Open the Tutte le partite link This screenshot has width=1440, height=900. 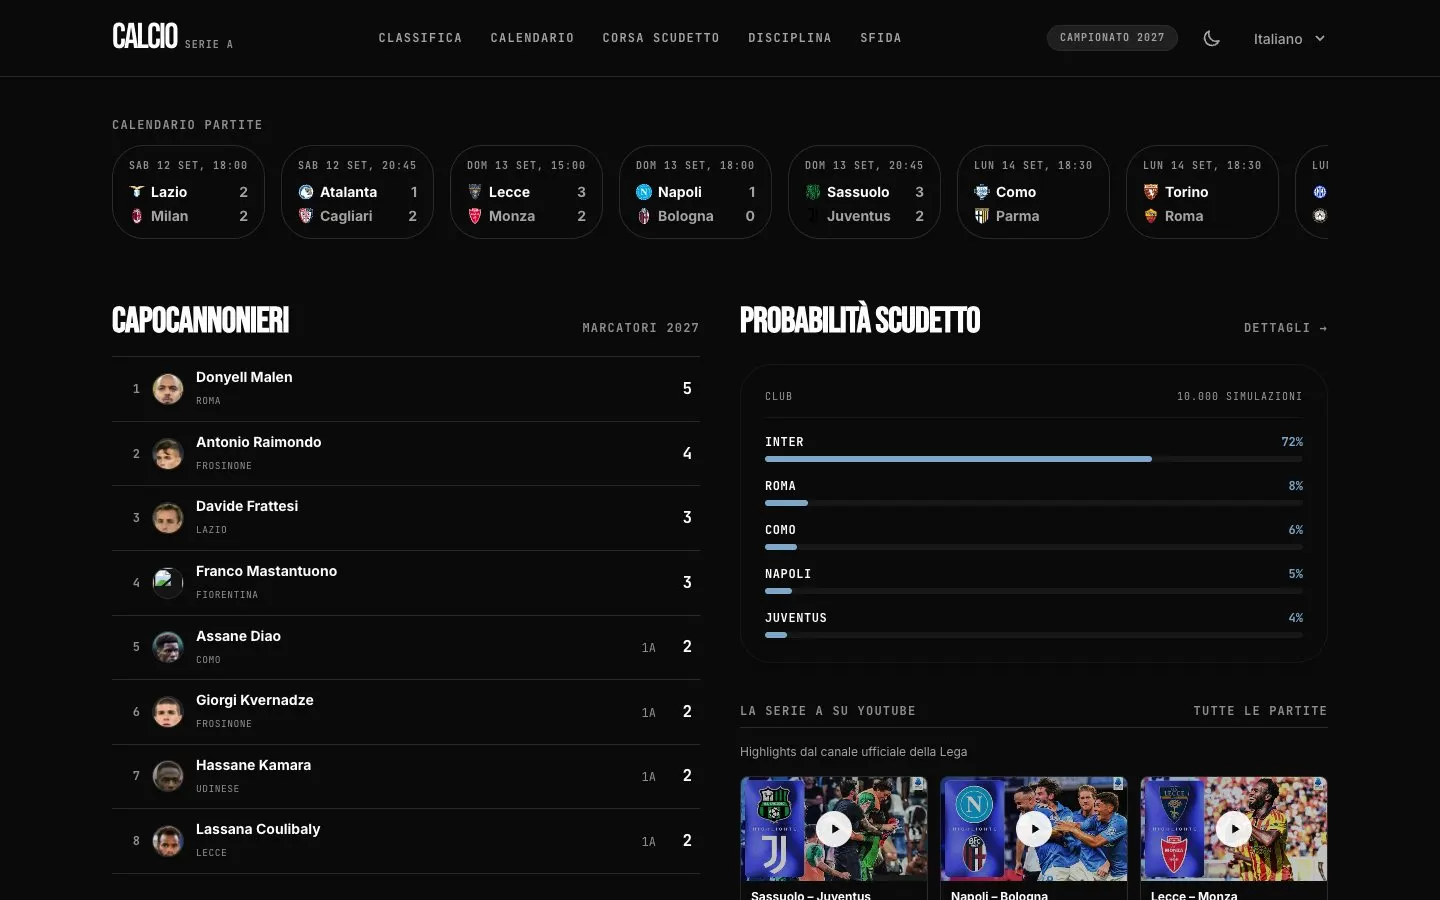click(1260, 711)
